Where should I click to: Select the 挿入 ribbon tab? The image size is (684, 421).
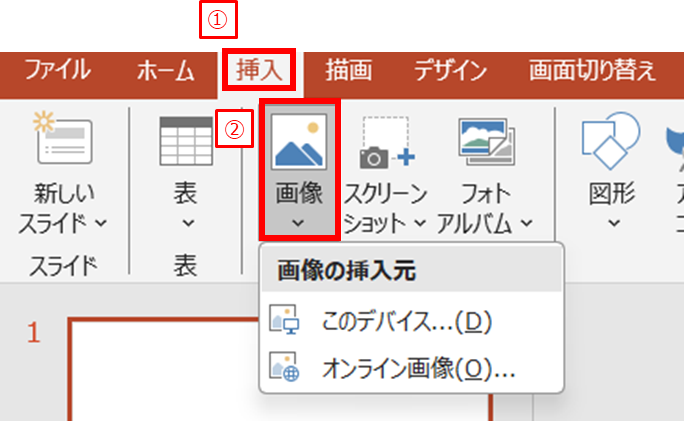tap(259, 71)
